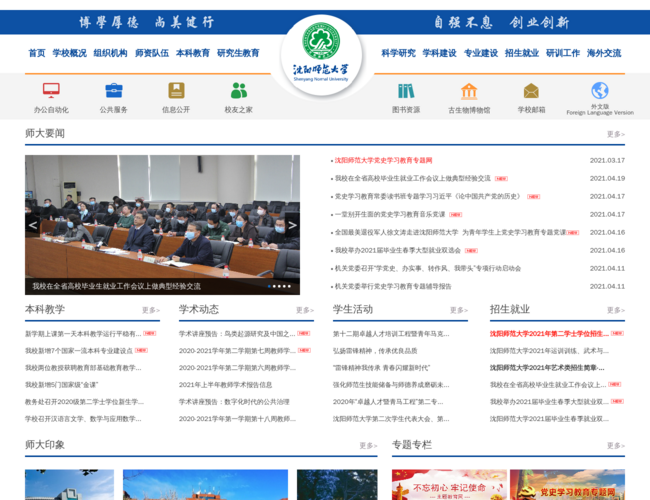
Task: Show next slide with right arrow
Action: (x=292, y=225)
